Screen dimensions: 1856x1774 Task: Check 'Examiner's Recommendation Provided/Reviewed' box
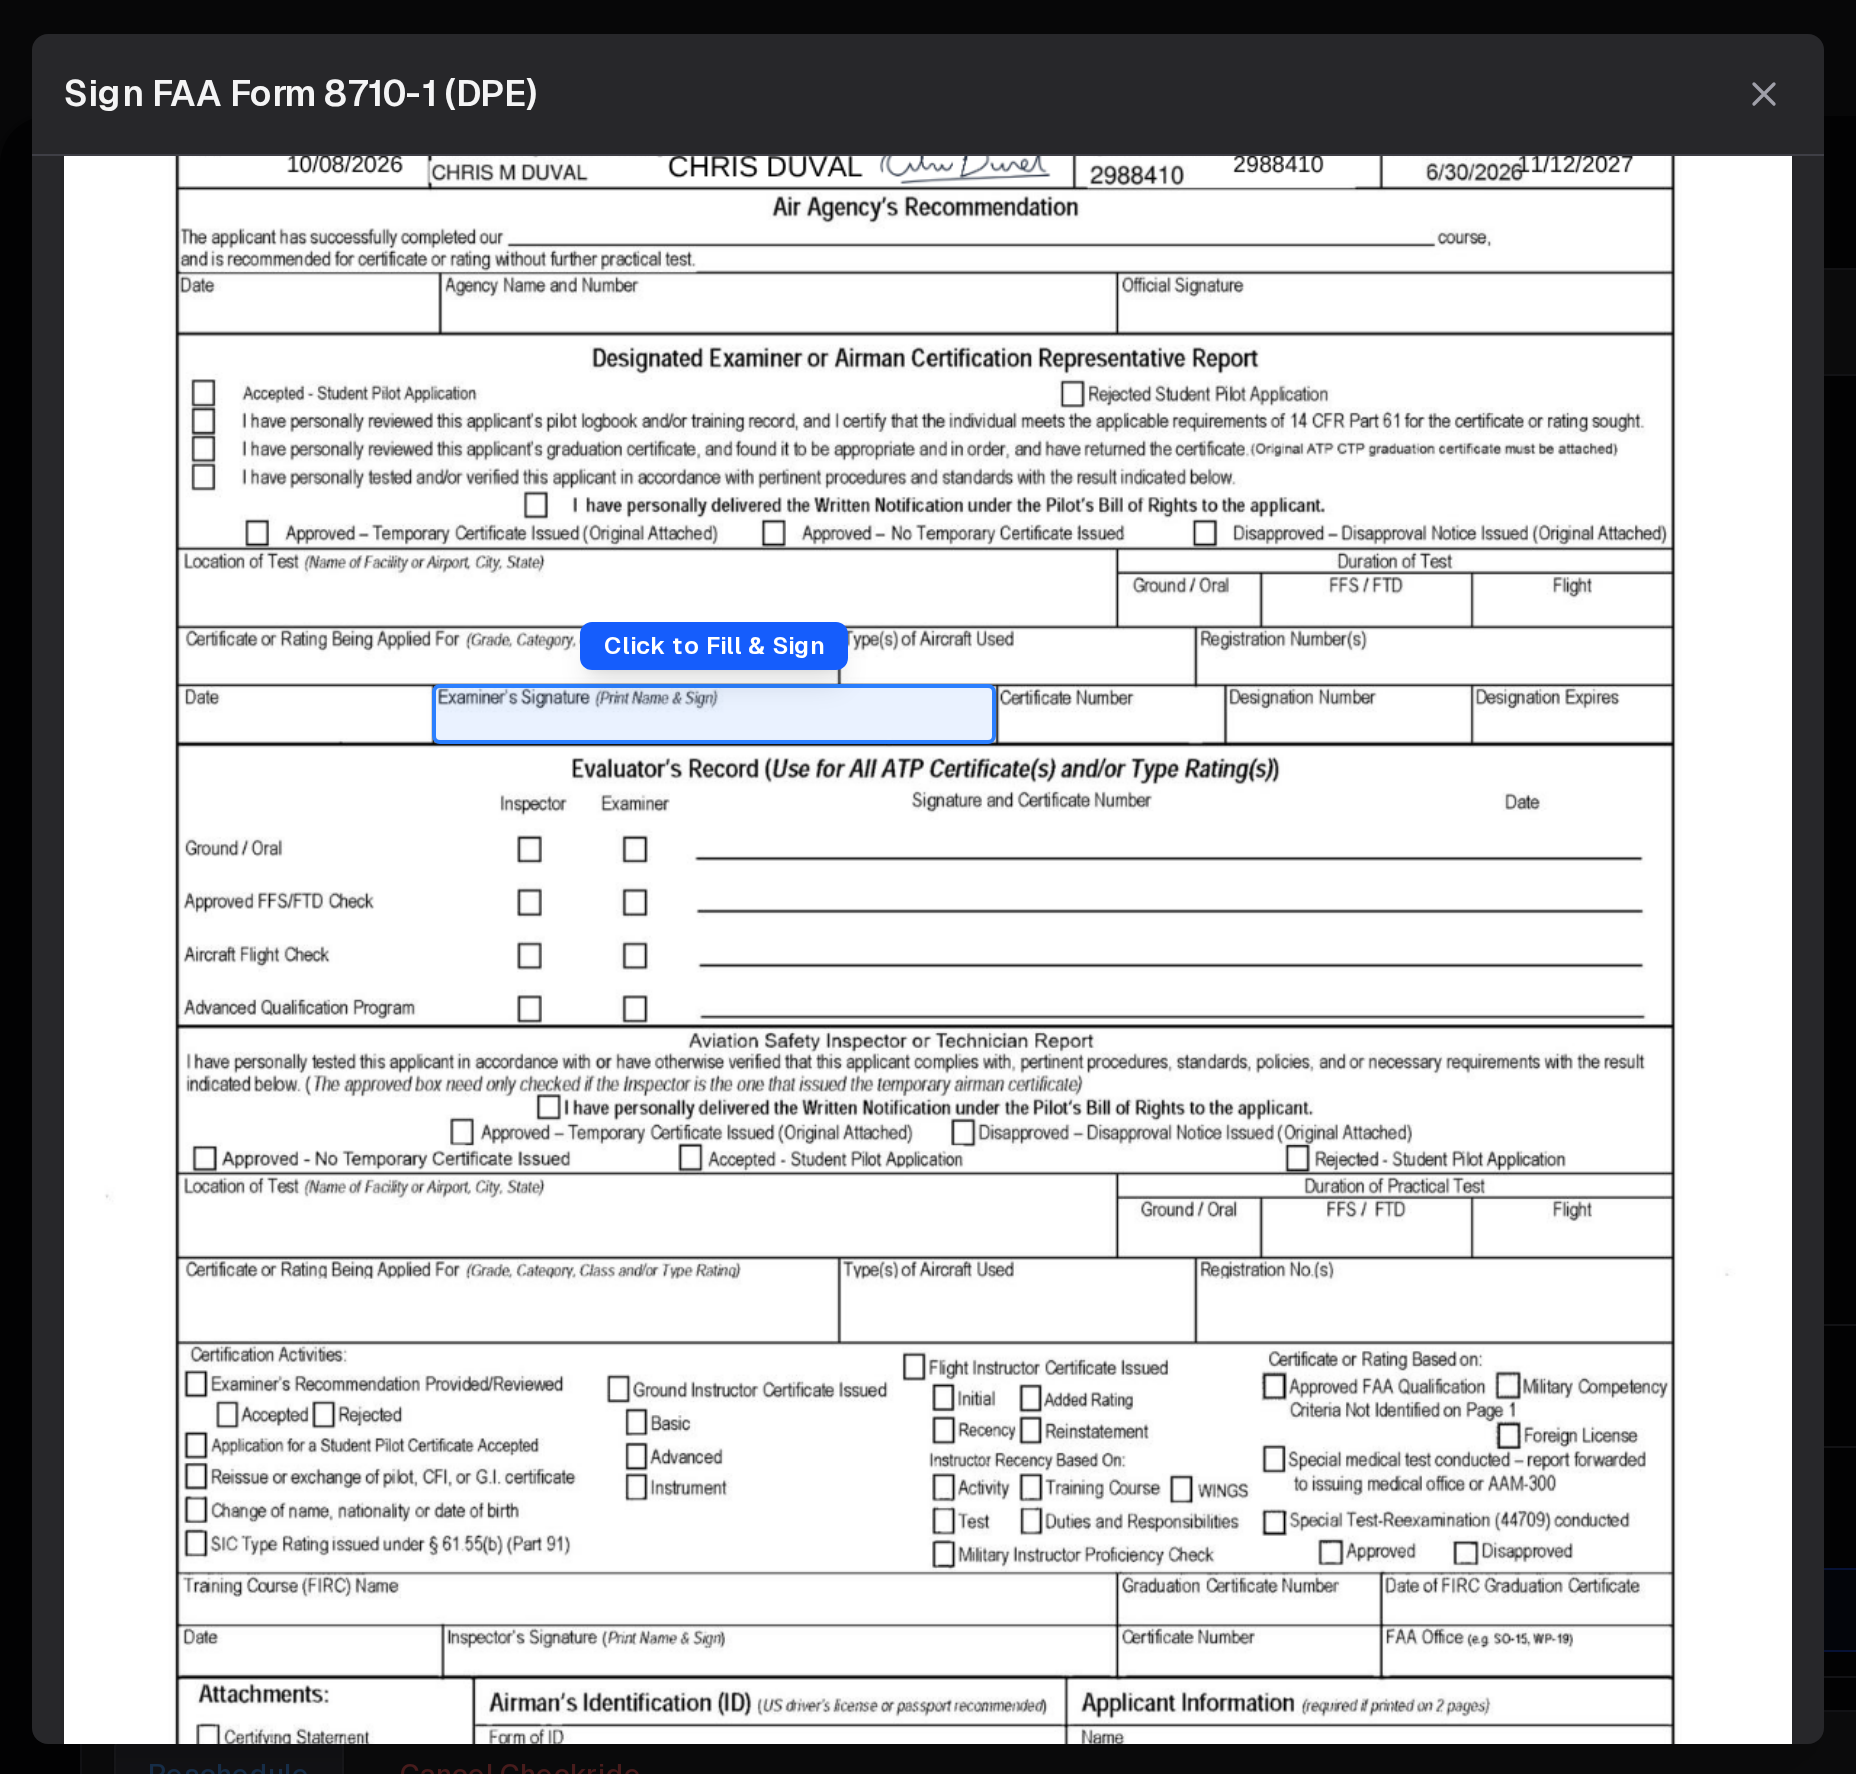pyautogui.click(x=197, y=1384)
